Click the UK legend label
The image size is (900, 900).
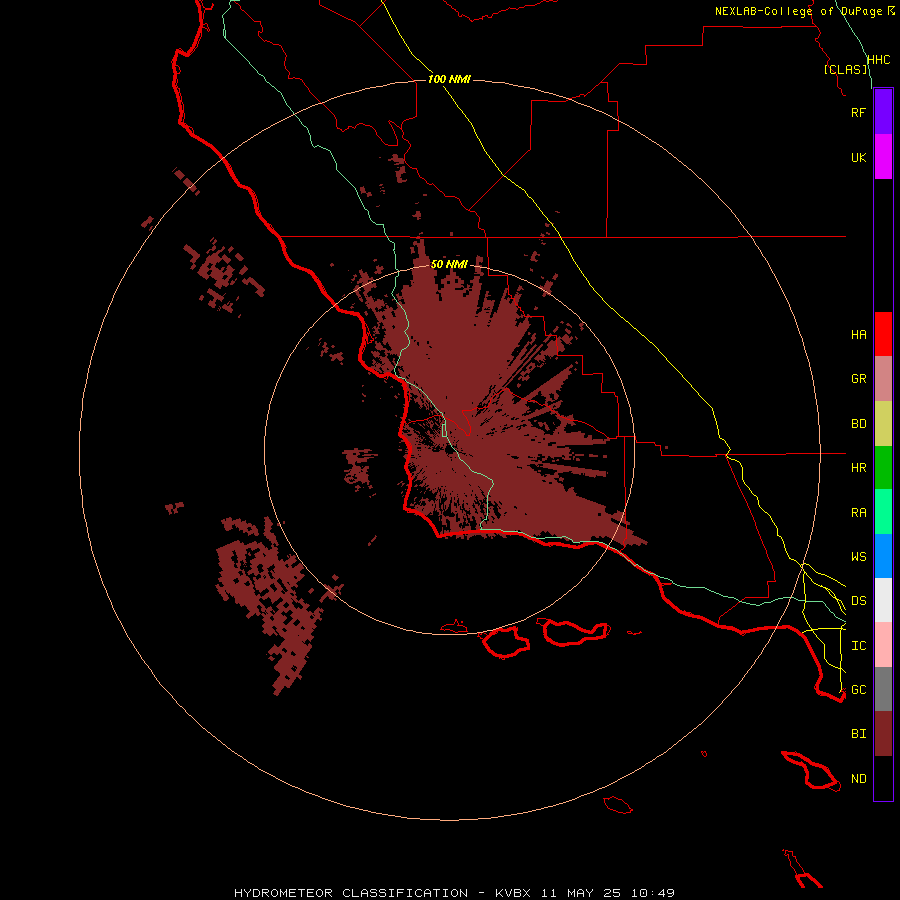[858, 157]
